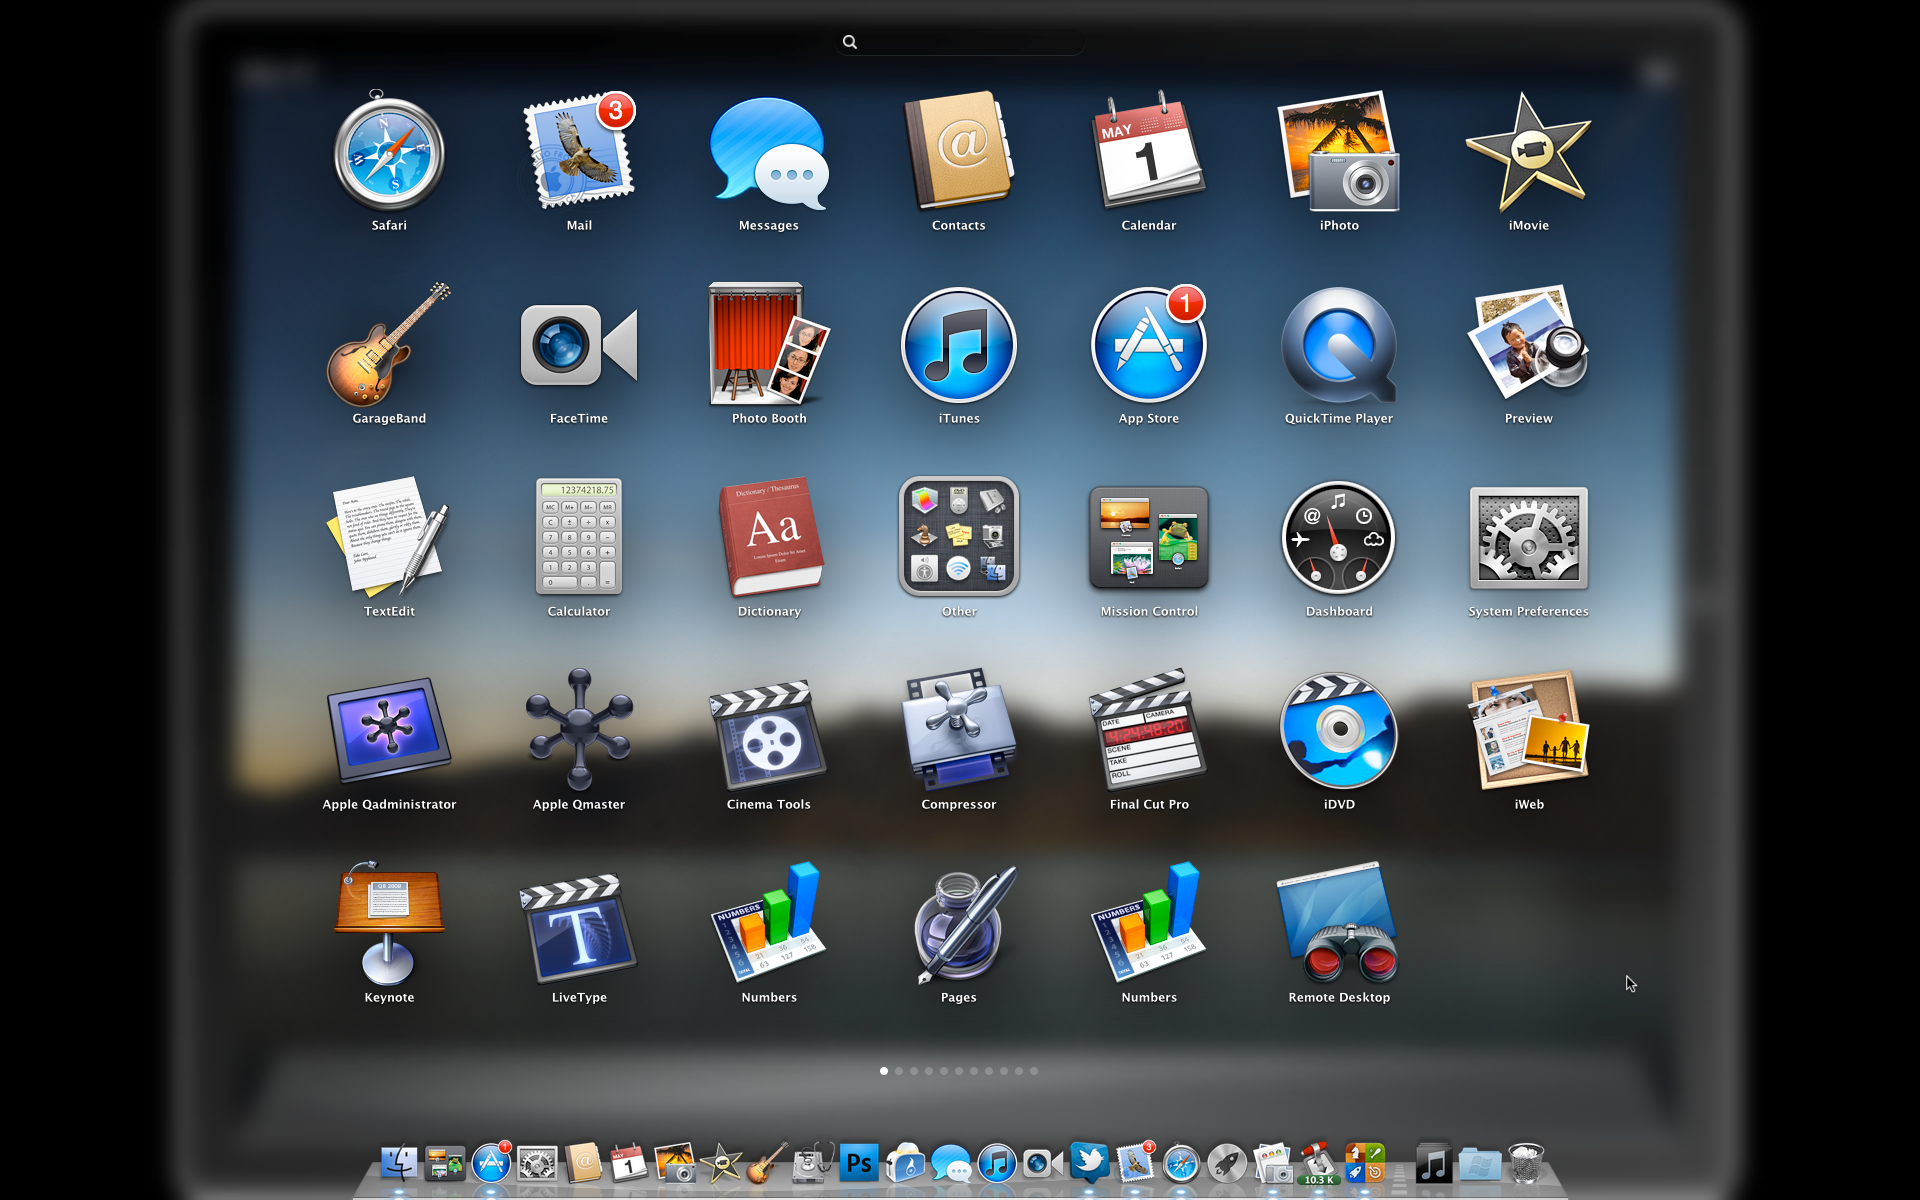The width and height of the screenshot is (1920, 1200).
Task: Click the iMovie star in the Dock
Action: (x=721, y=1163)
